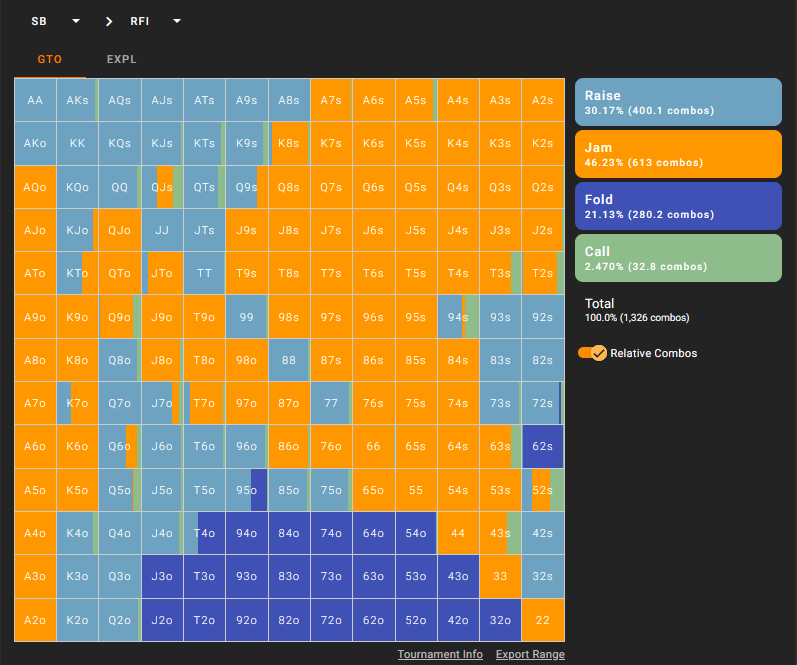The image size is (797, 665).
Task: Select the A2o hand cell
Action: click(x=36, y=620)
